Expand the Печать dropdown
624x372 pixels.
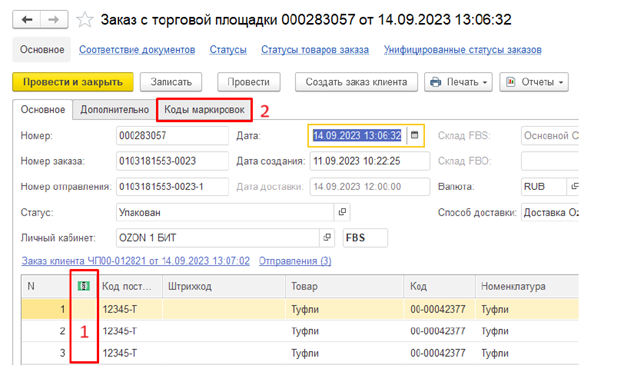[x=458, y=82]
